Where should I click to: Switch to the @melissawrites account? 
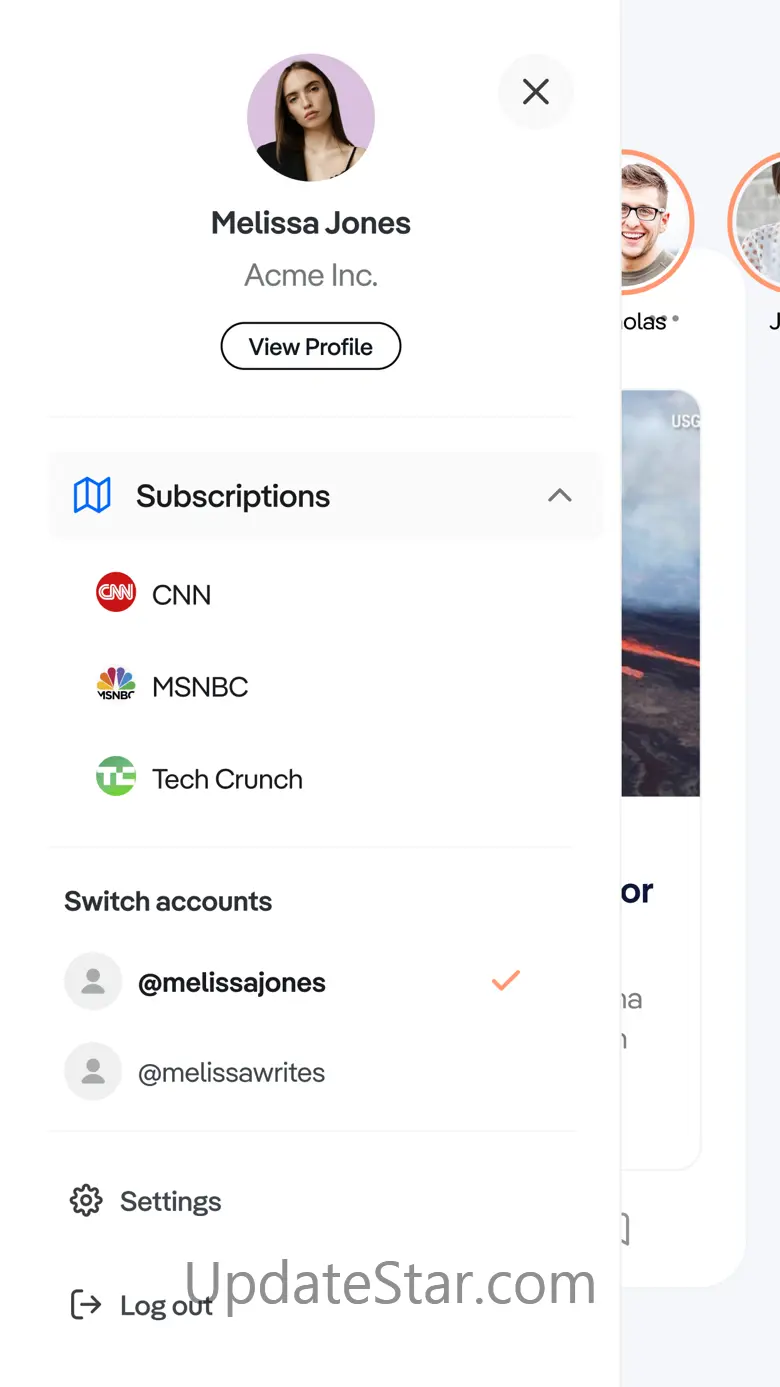pos(232,1073)
